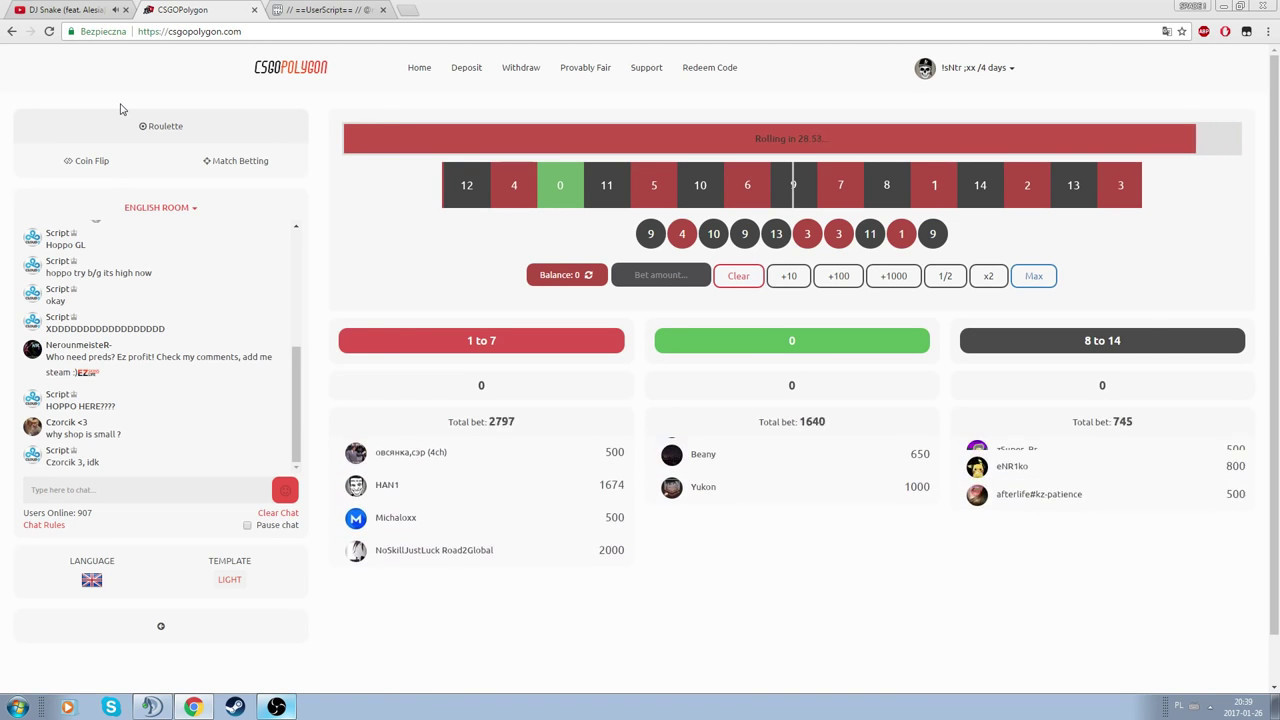This screenshot has height=720, width=1280.
Task: Click the Clear bet button
Action: [x=738, y=276]
